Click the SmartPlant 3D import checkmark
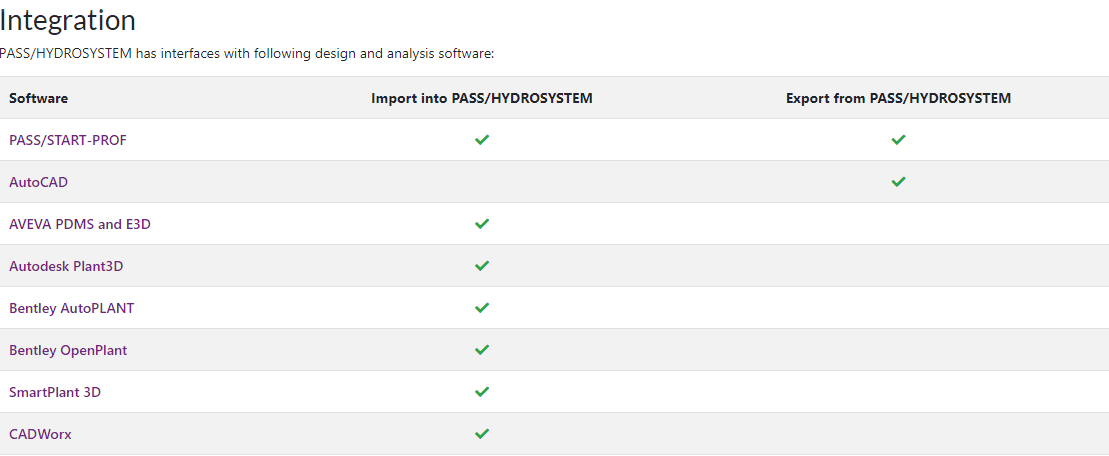The width and height of the screenshot is (1109, 456). pos(482,392)
